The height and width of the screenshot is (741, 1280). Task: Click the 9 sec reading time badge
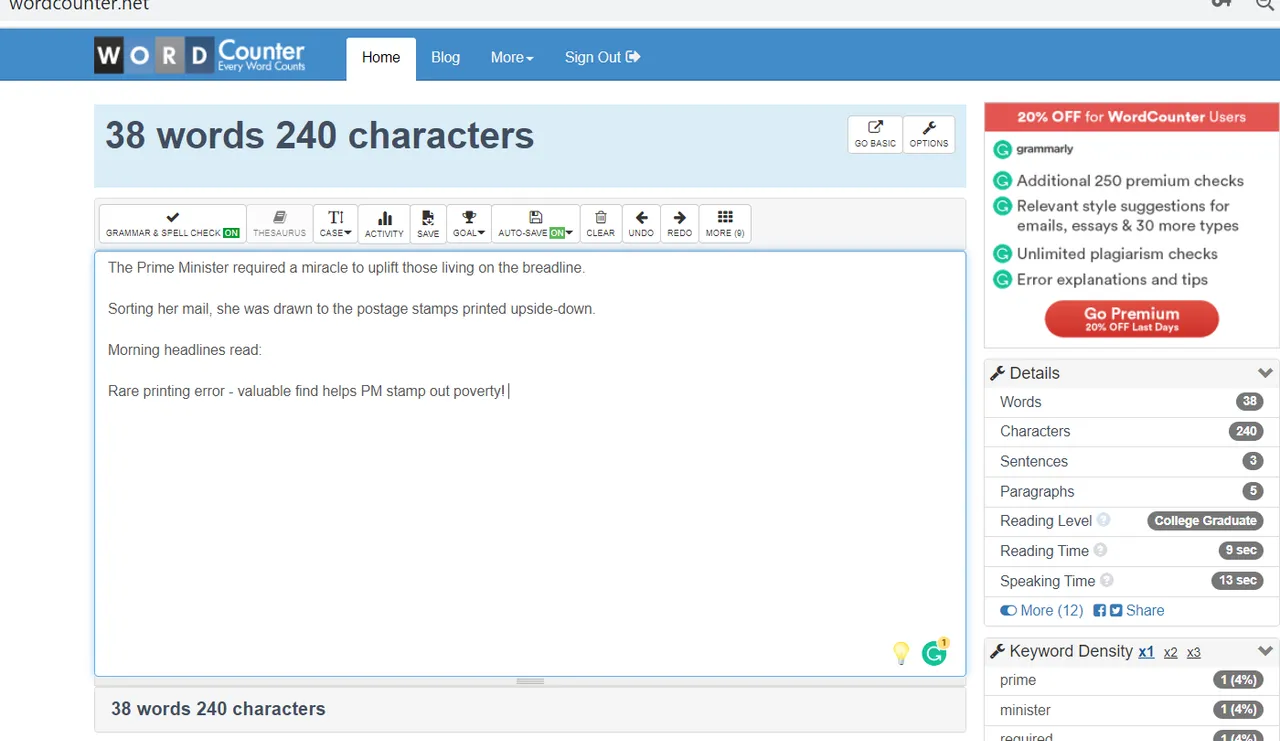[x=1241, y=551]
